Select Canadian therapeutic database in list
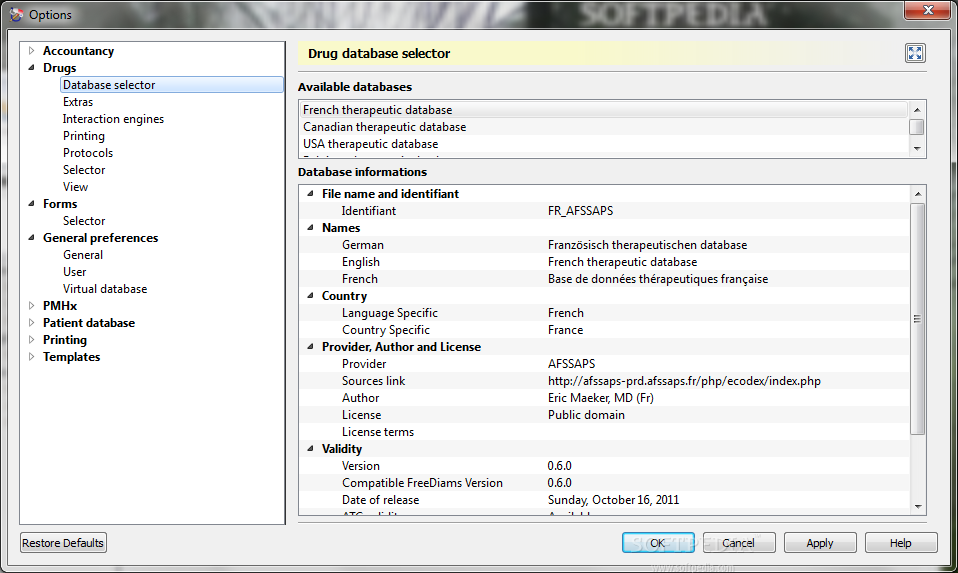This screenshot has height=573, width=958. [x=604, y=127]
